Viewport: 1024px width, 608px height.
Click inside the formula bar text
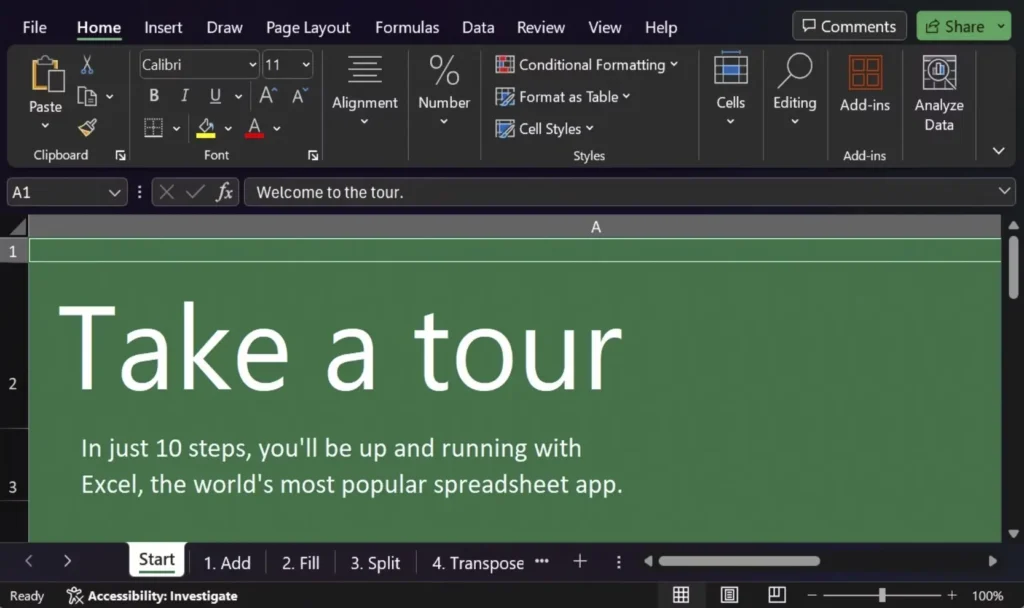tap(600, 192)
